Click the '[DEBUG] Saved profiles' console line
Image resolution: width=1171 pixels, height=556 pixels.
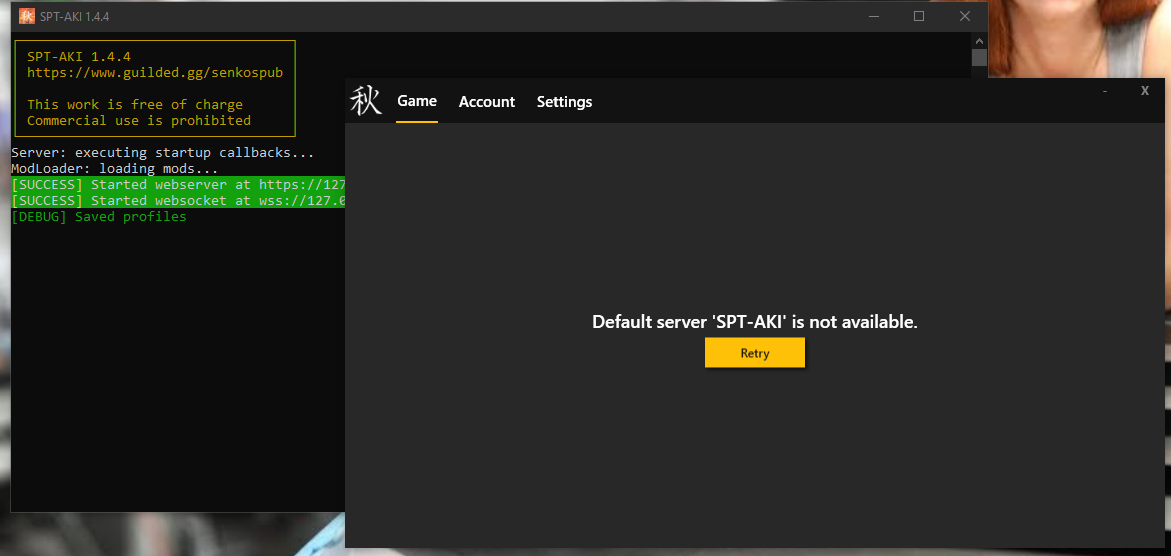click(99, 217)
